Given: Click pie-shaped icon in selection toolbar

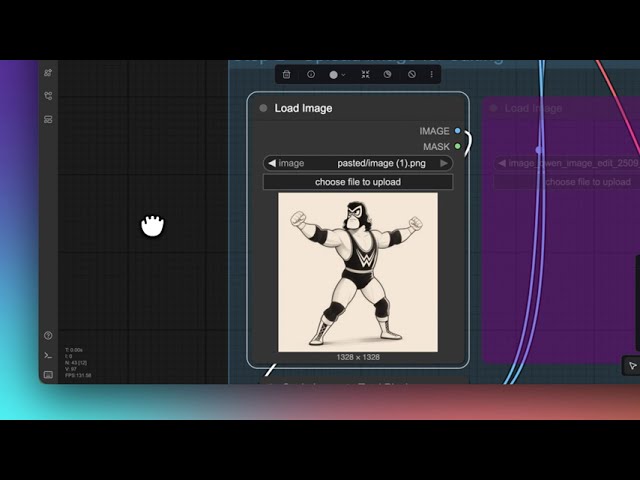Looking at the screenshot, I should pos(387,74).
